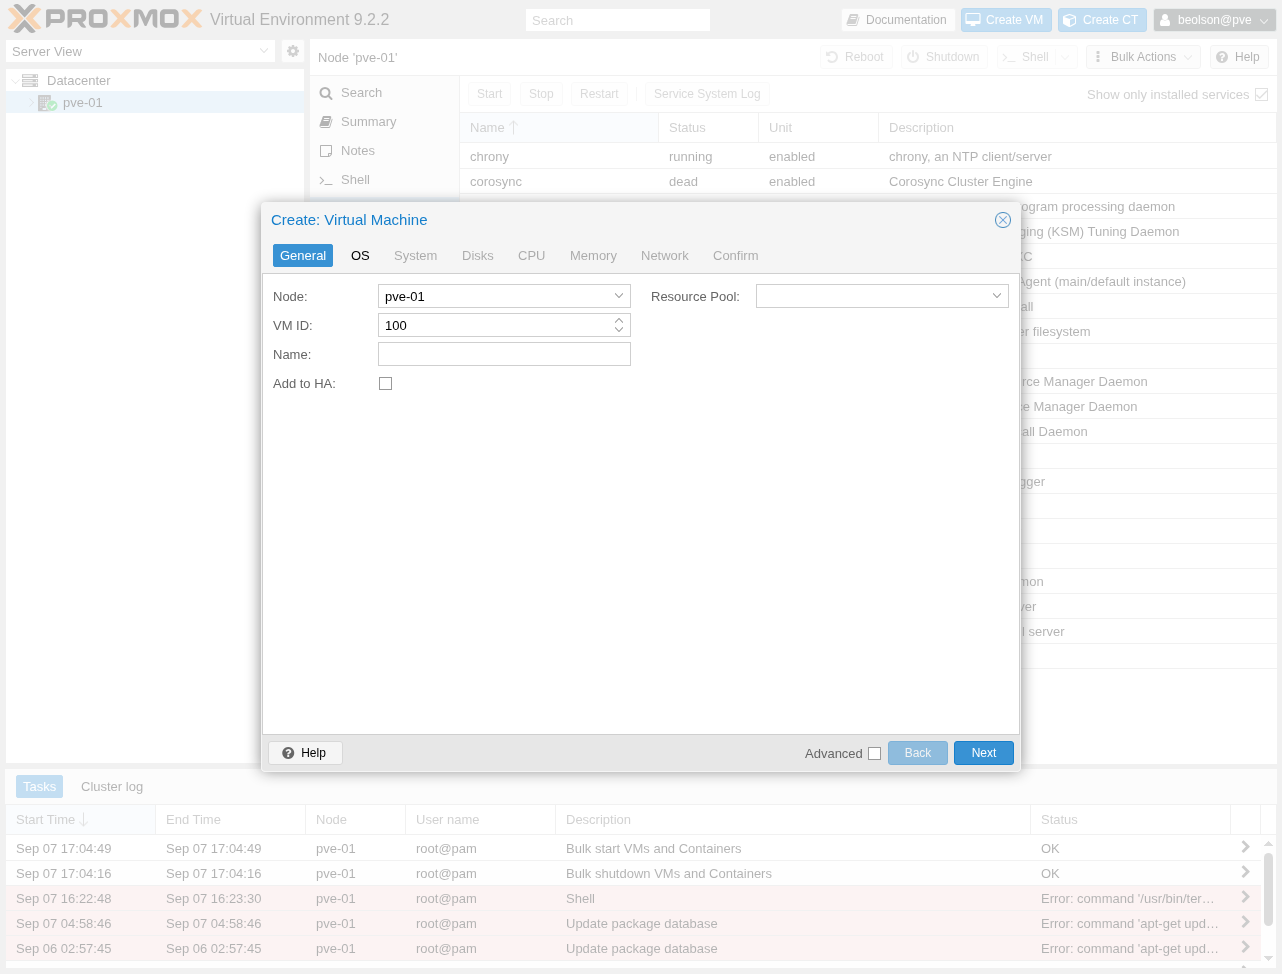1282x974 pixels.
Task: Open Documentation from the header
Action: (896, 20)
